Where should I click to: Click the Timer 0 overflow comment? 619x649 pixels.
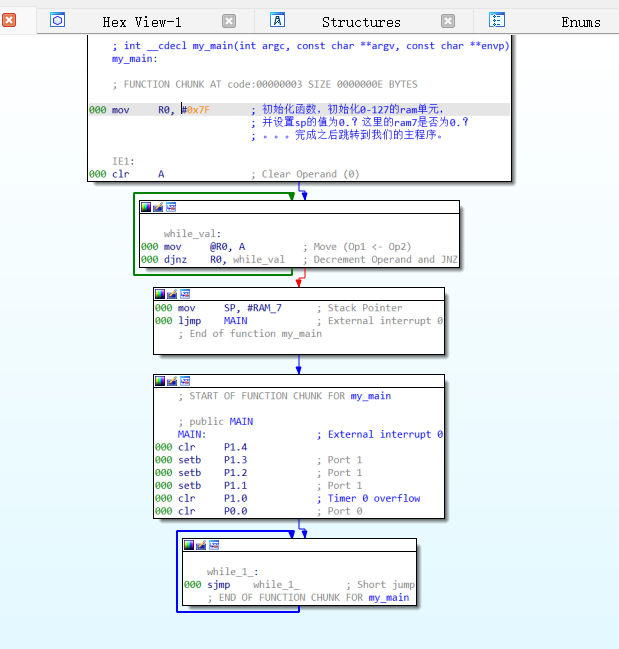click(369, 498)
